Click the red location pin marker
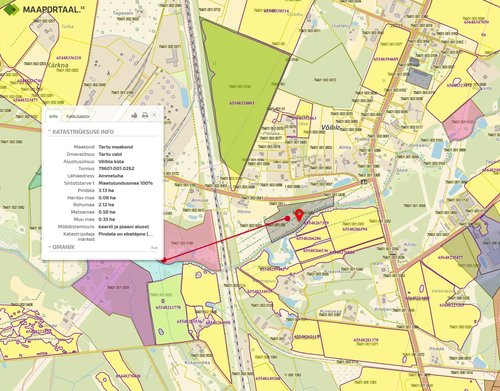 pos(299,215)
